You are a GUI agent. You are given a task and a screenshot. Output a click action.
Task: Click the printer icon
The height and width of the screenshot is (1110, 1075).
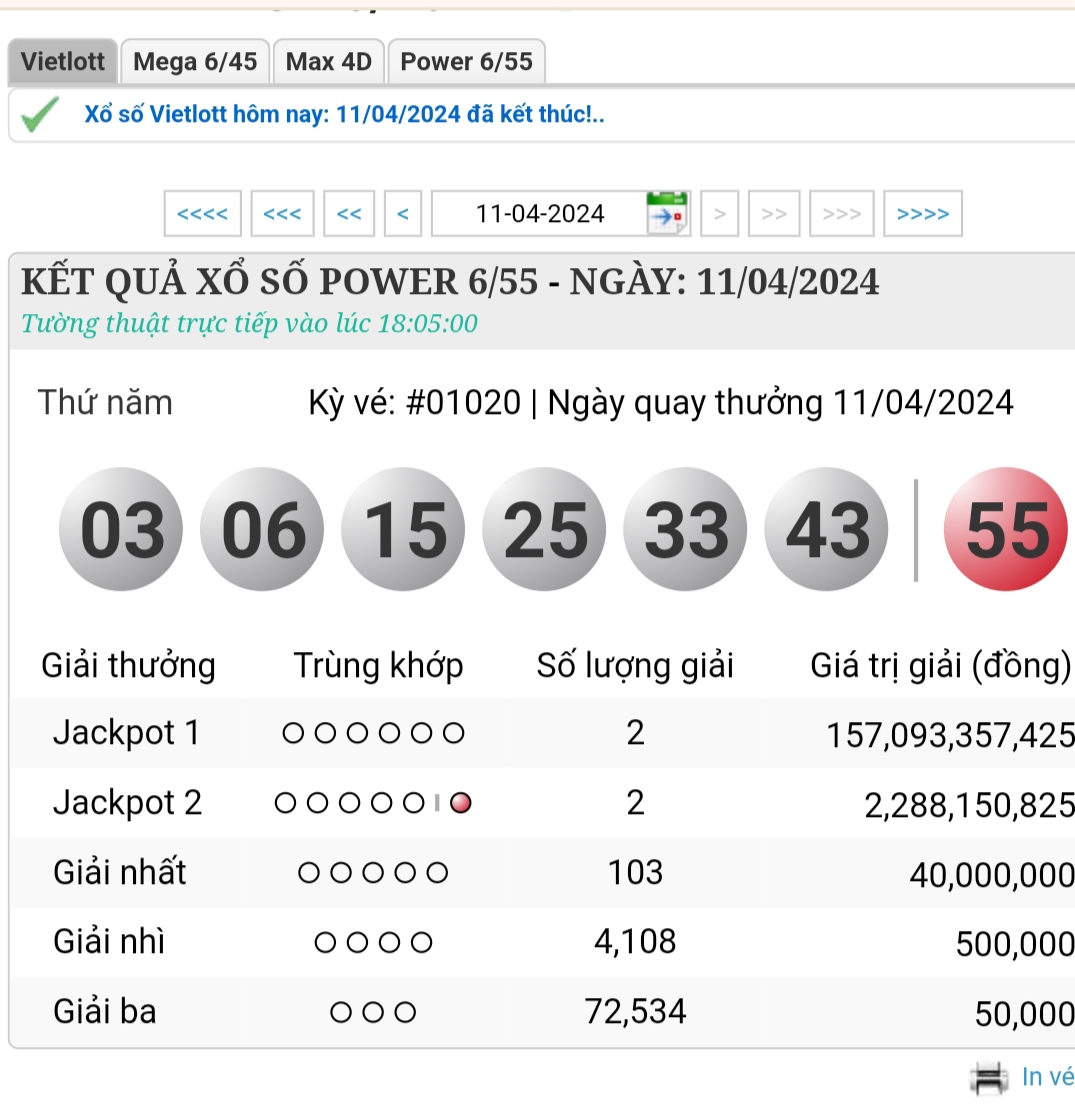[x=989, y=1078]
